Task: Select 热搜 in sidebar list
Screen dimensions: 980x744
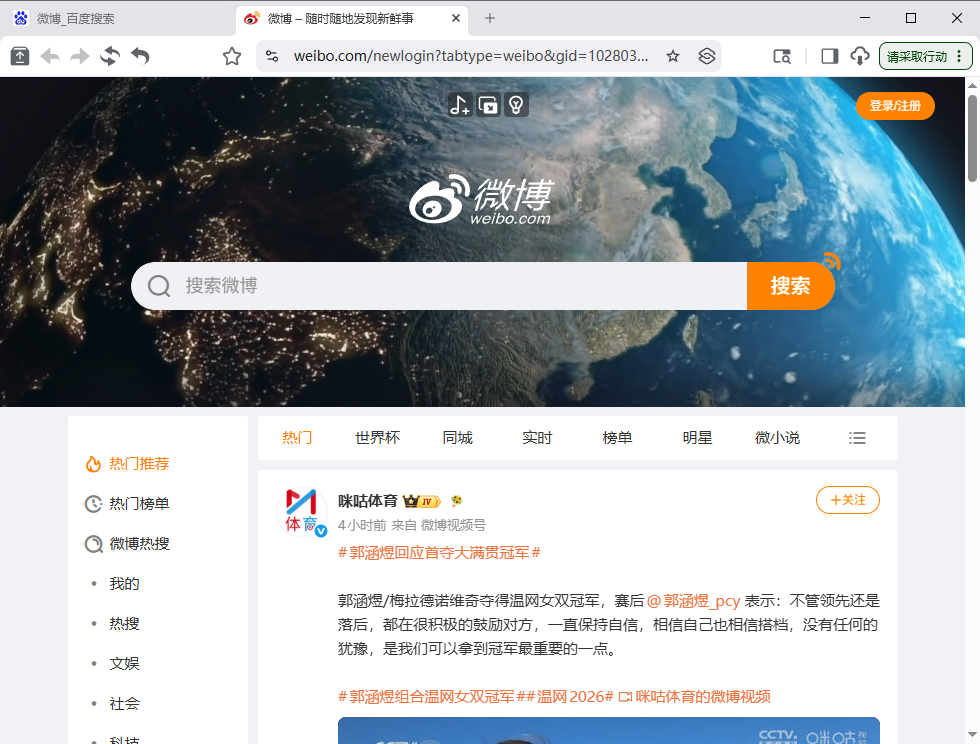Action: tap(124, 624)
